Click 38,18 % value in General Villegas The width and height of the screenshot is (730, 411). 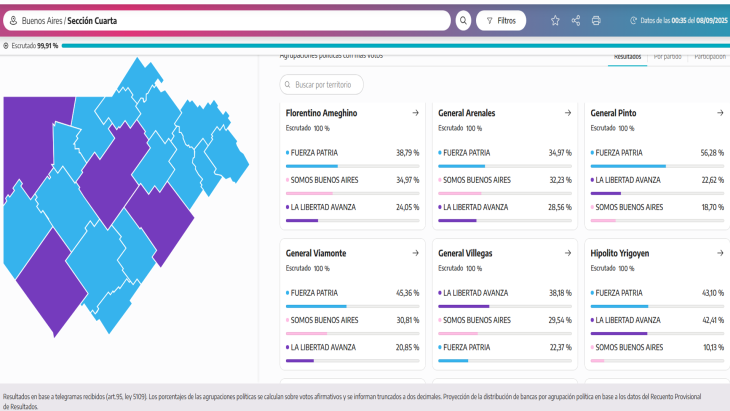point(560,293)
